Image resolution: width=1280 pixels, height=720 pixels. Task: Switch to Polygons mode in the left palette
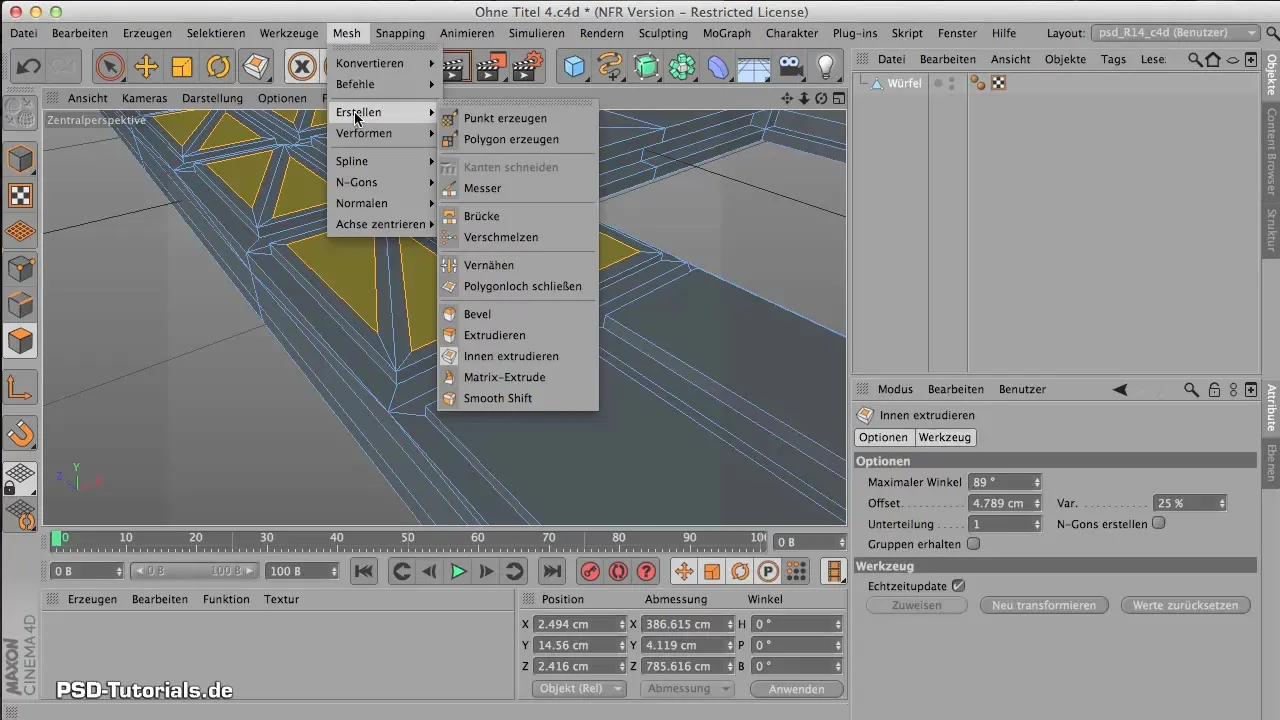click(x=21, y=341)
